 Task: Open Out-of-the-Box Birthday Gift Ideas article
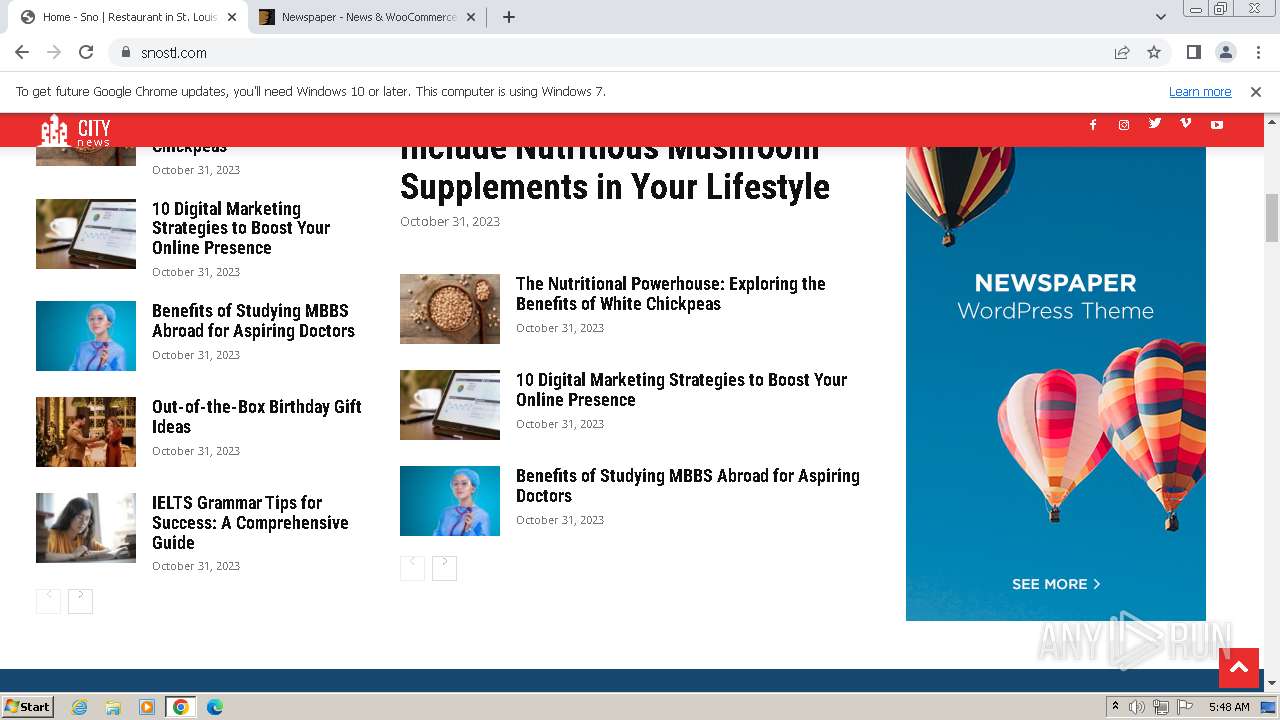click(257, 417)
